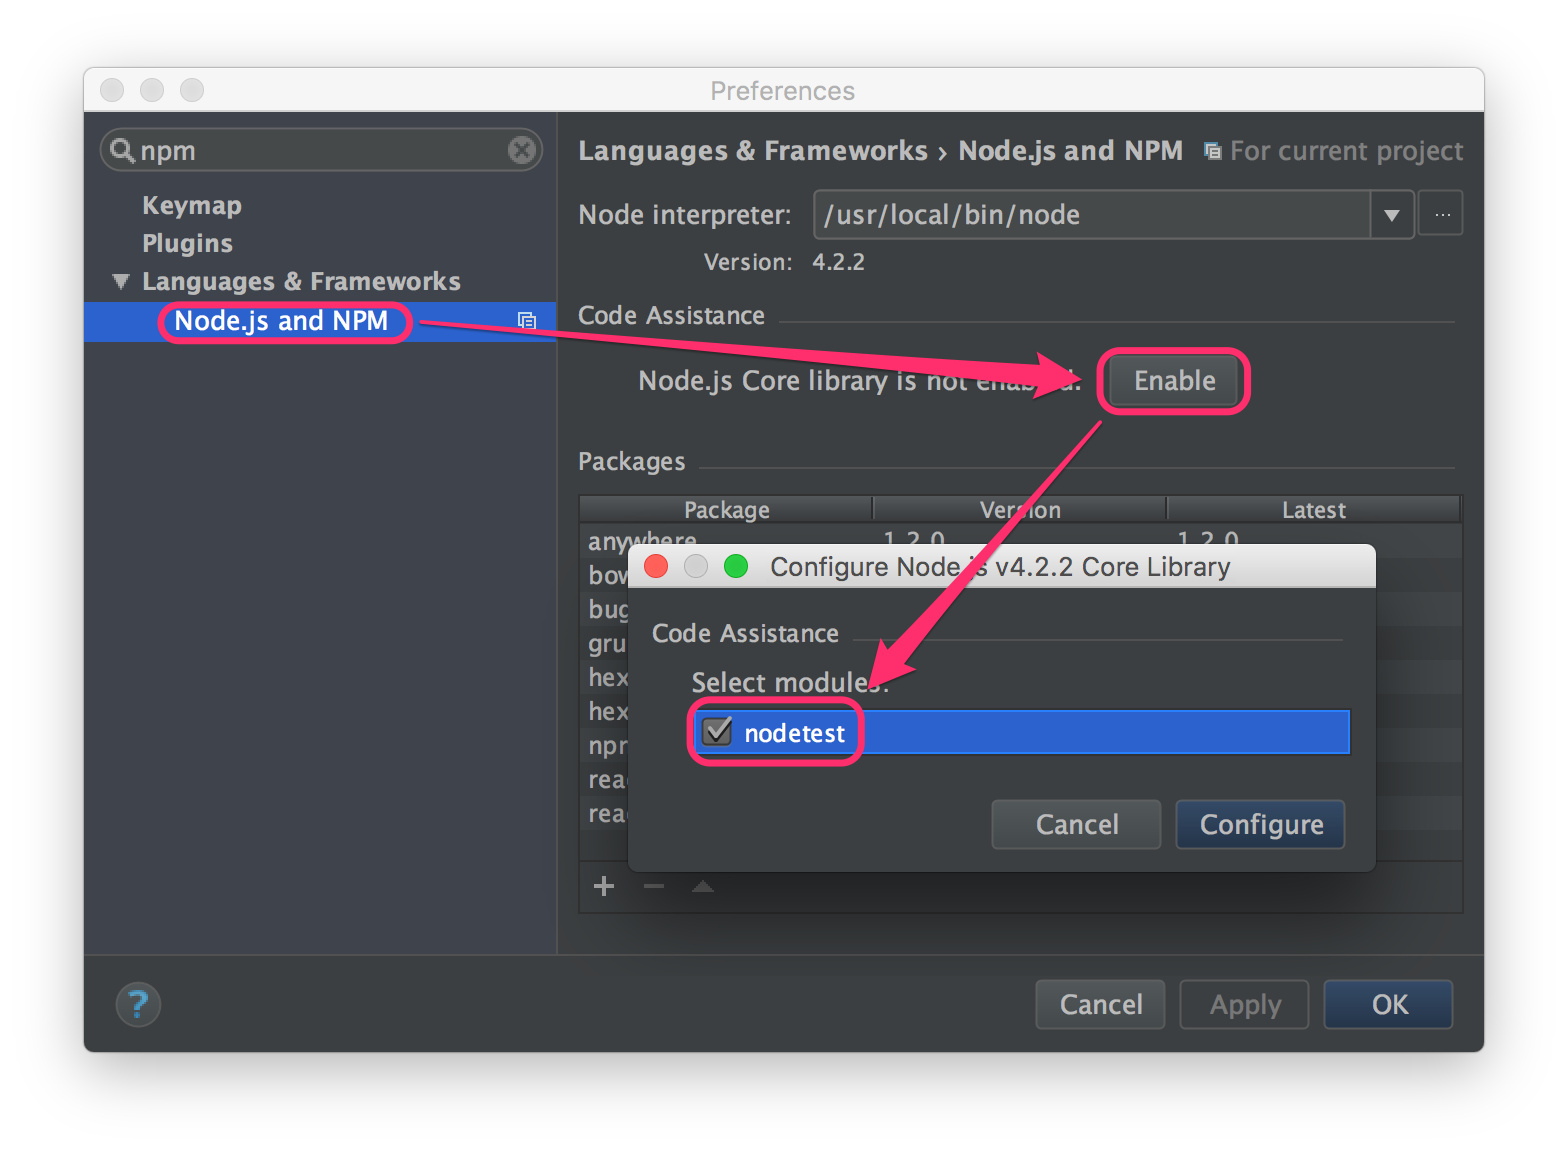1568x1152 pixels.
Task: Open the Node interpreter dropdown arrow
Action: coord(1391,215)
